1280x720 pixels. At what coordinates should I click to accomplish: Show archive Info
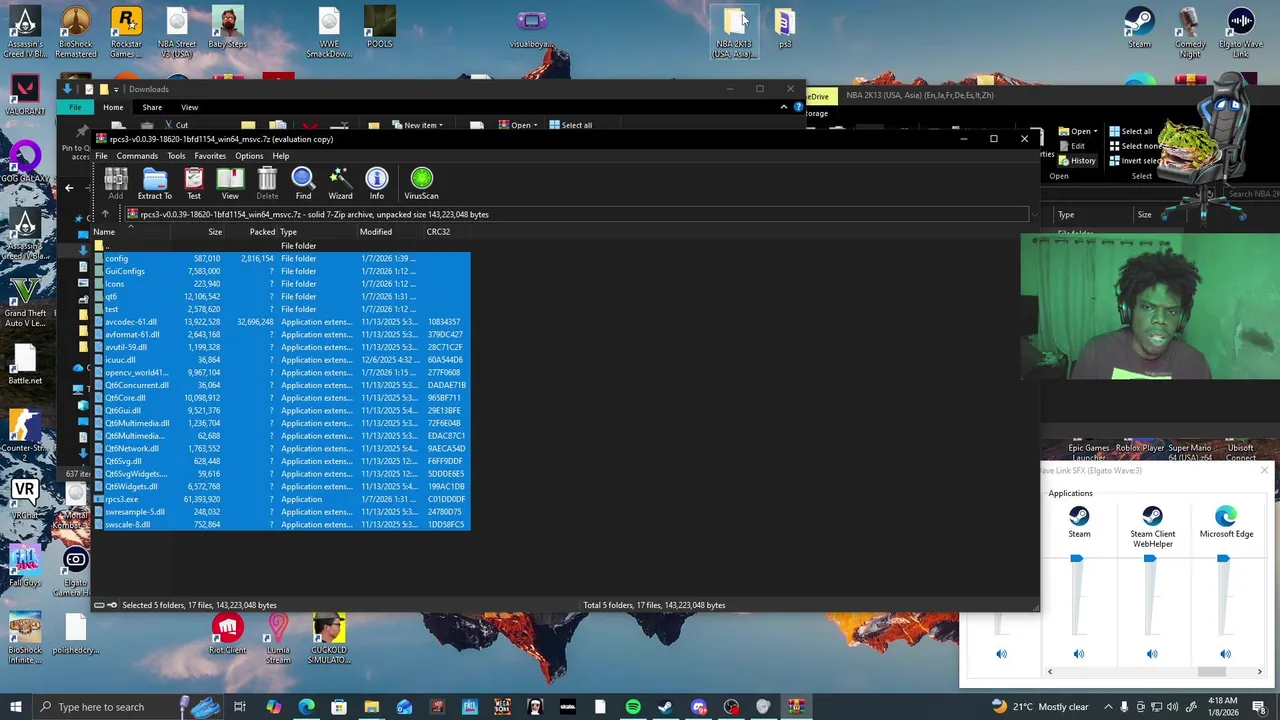tap(377, 183)
